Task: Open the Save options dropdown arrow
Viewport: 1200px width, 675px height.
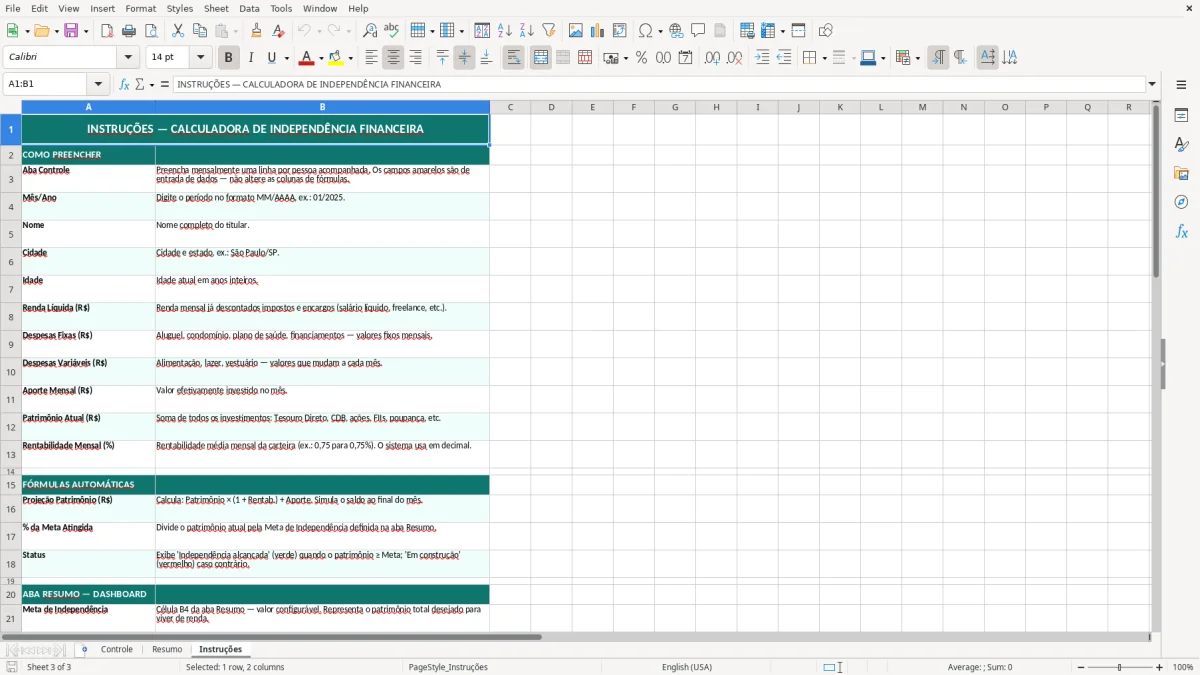Action: [86, 31]
